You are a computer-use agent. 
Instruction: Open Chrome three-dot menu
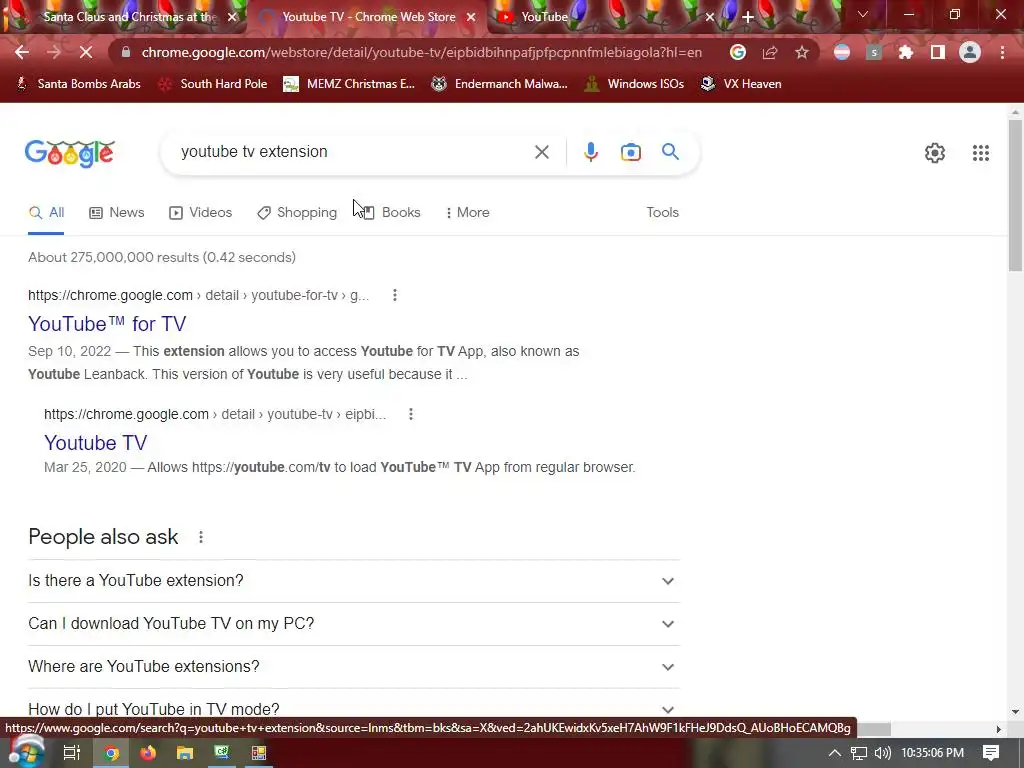tap(1002, 52)
